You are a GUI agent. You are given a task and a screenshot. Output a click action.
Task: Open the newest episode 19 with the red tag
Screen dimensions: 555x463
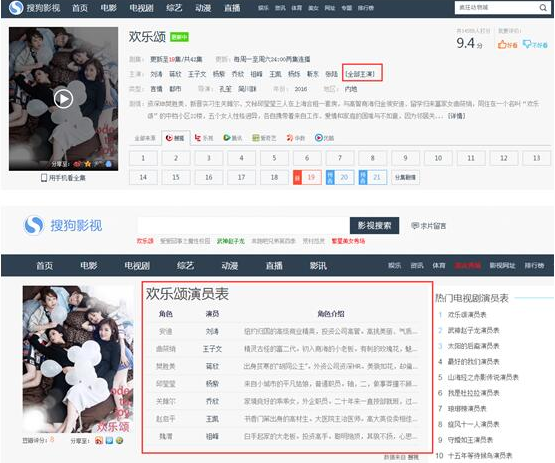[x=307, y=177]
